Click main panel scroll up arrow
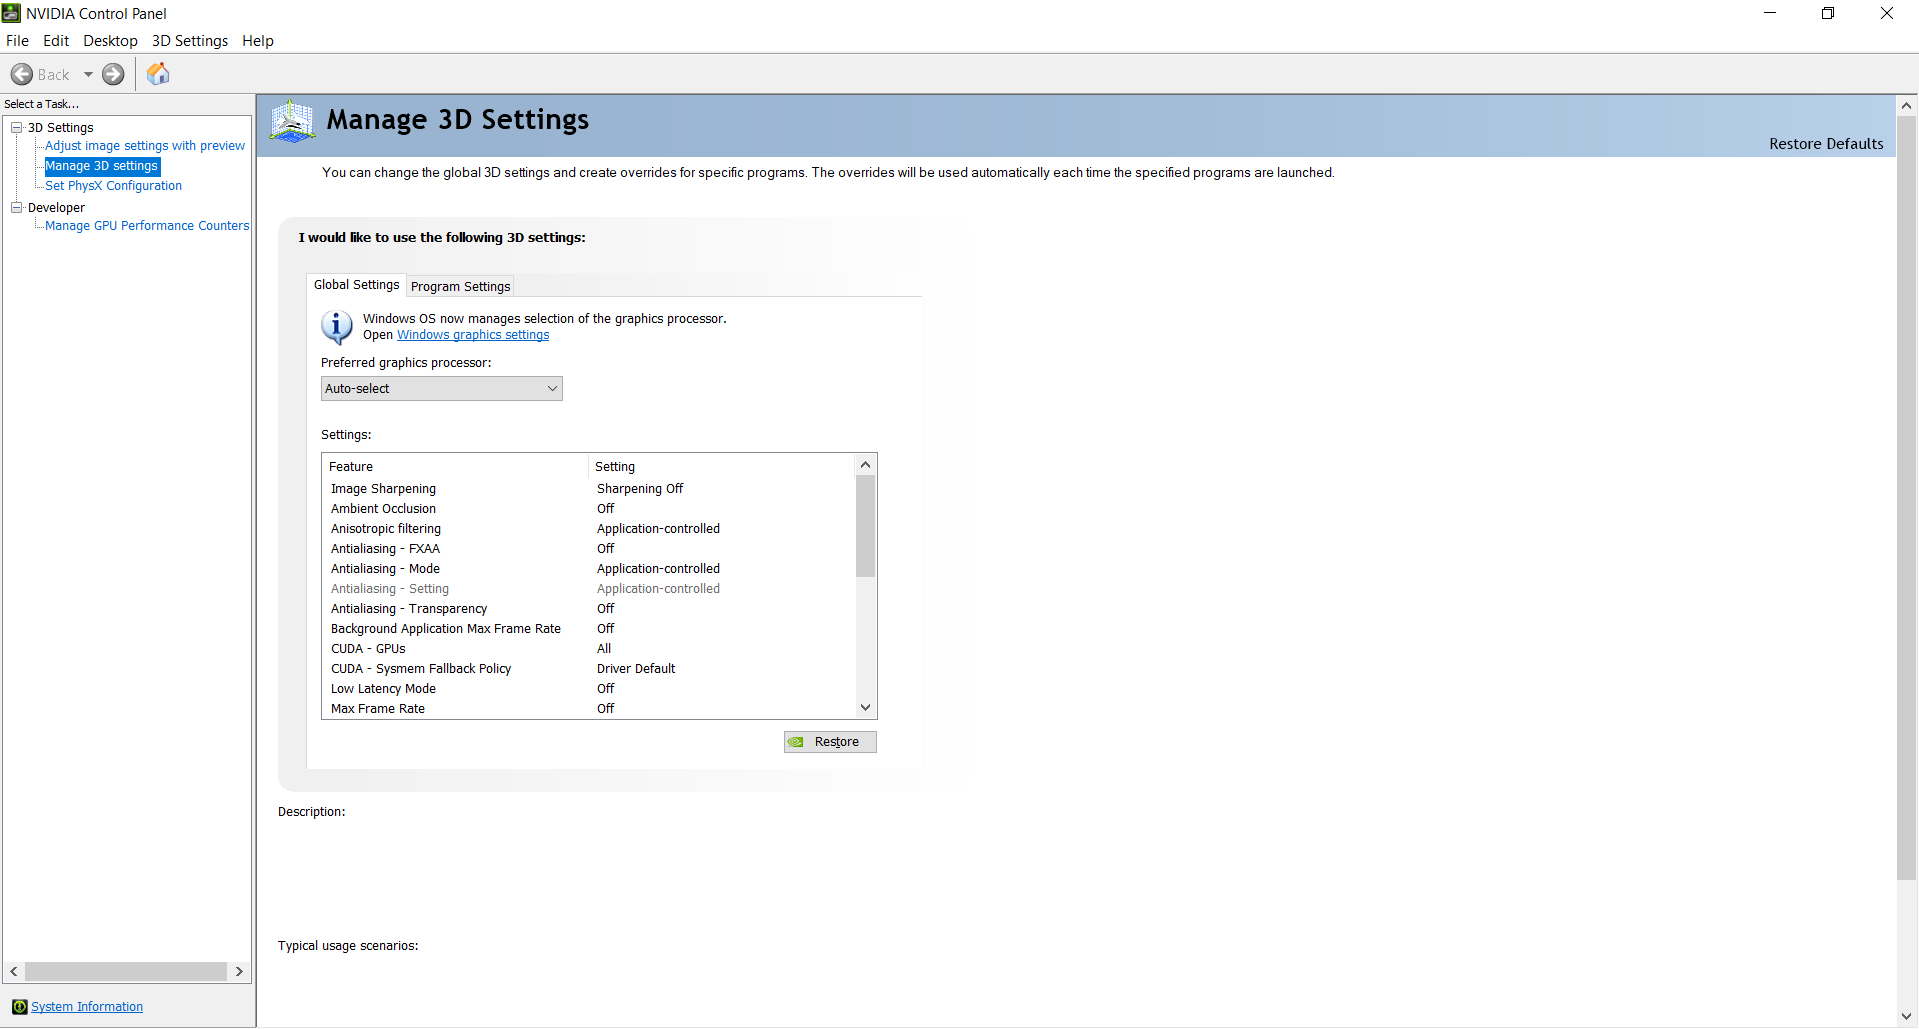This screenshot has width=1919, height=1029. point(1907,105)
